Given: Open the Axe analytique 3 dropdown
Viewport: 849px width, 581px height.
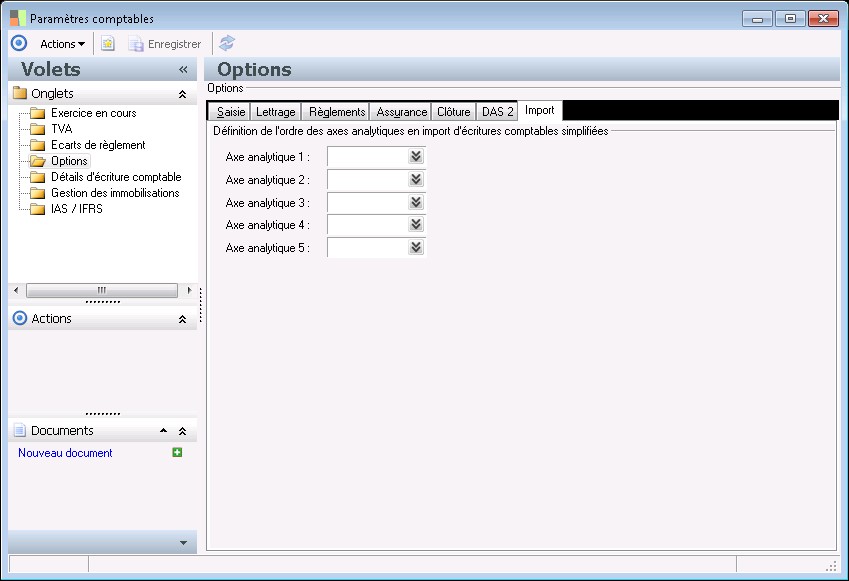Looking at the screenshot, I should point(416,203).
